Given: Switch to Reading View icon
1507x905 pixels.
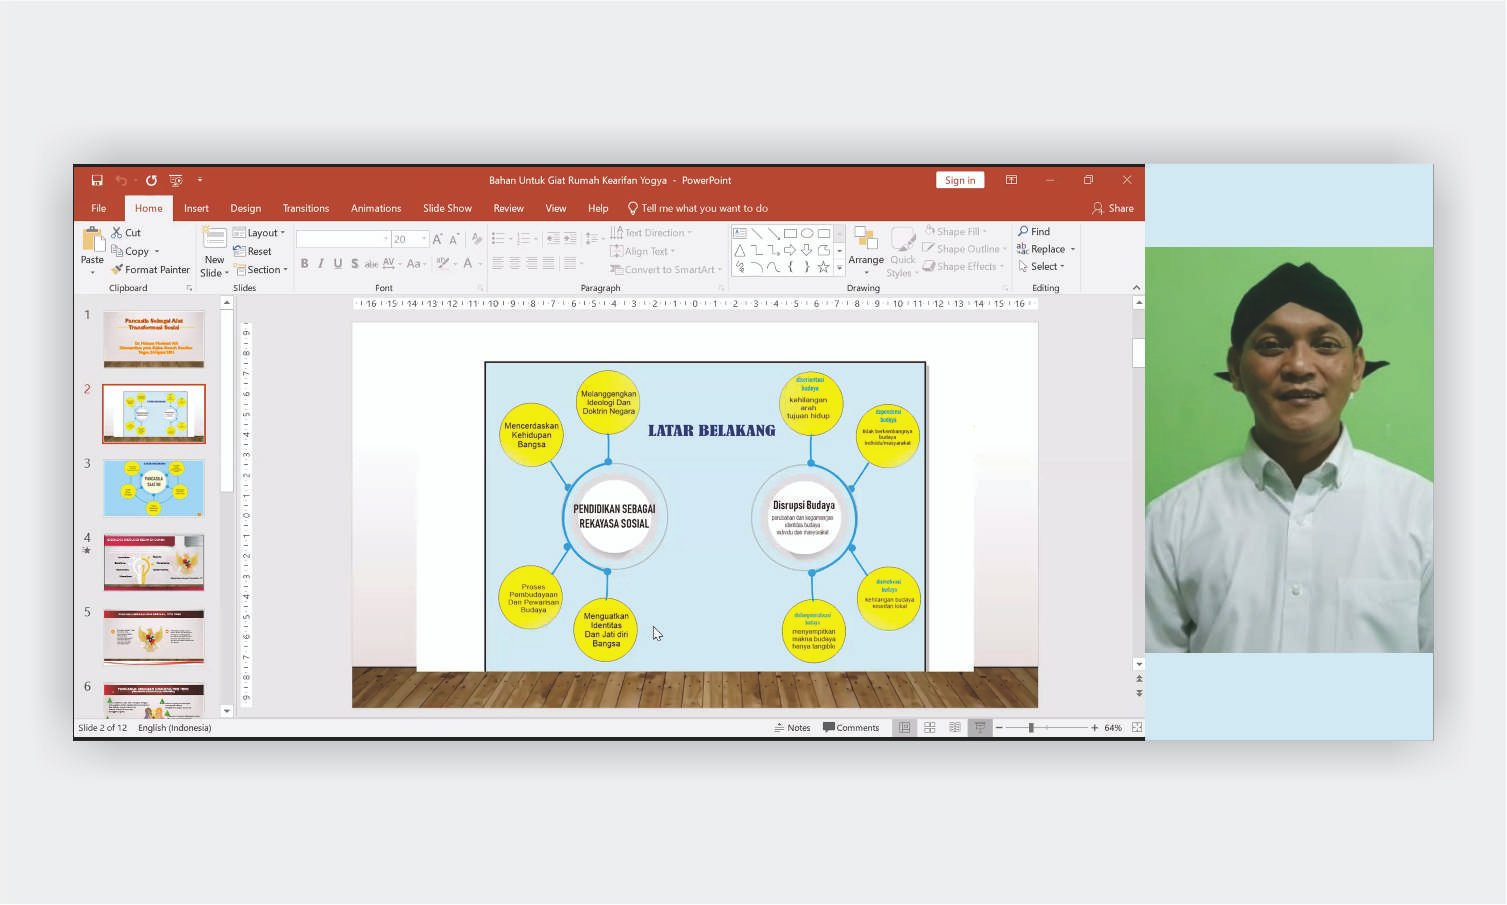Looking at the screenshot, I should point(955,727).
